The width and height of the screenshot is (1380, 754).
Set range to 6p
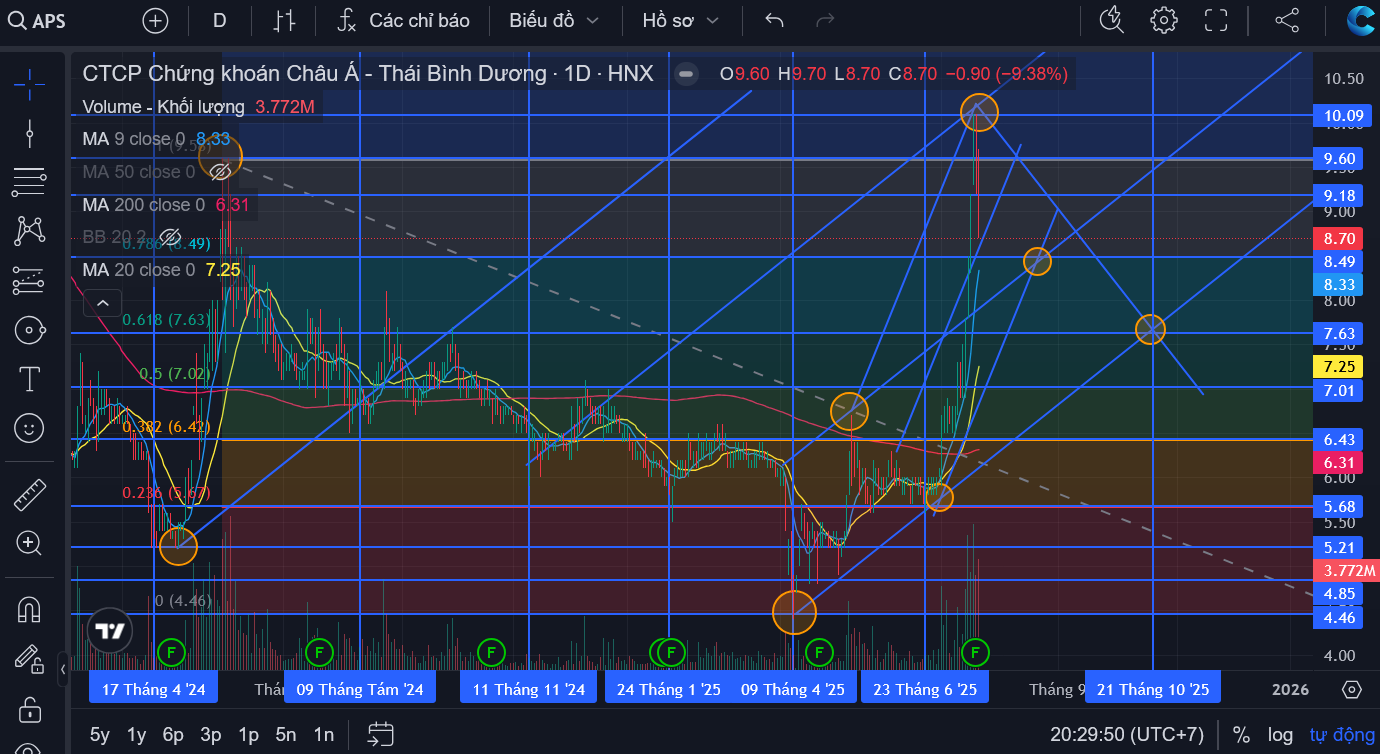173,735
